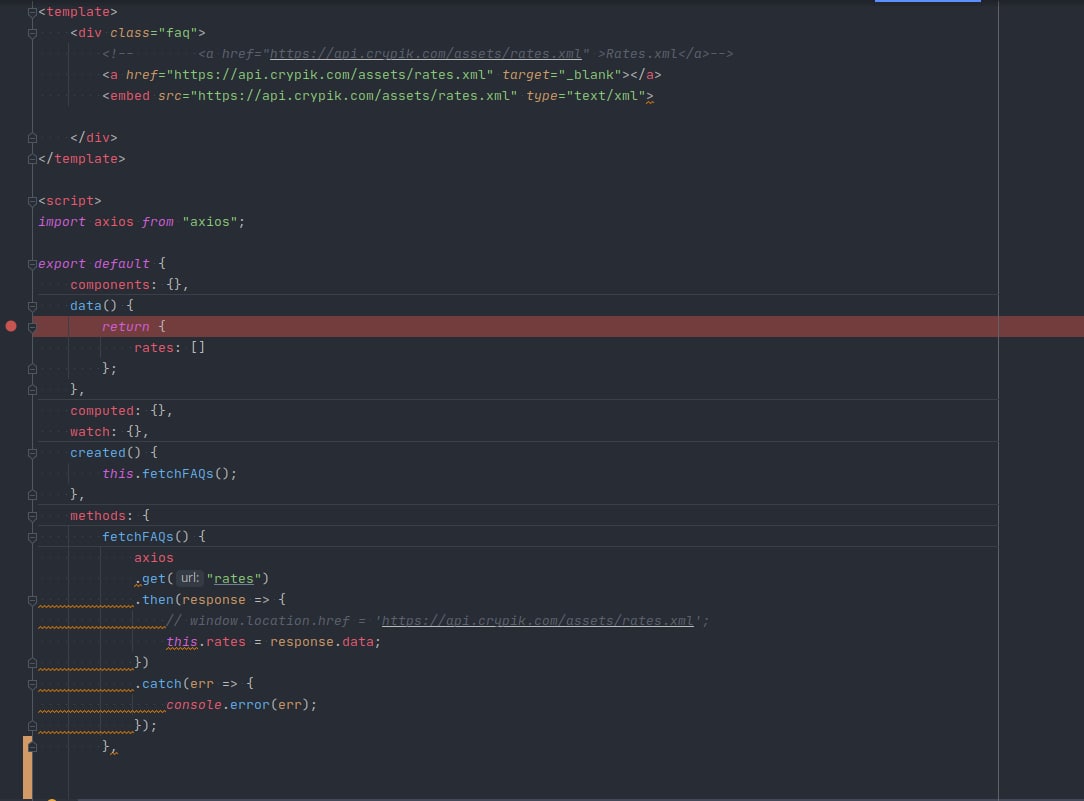Collapse the data() function fold marker
1084x801 pixels.
[32, 306]
